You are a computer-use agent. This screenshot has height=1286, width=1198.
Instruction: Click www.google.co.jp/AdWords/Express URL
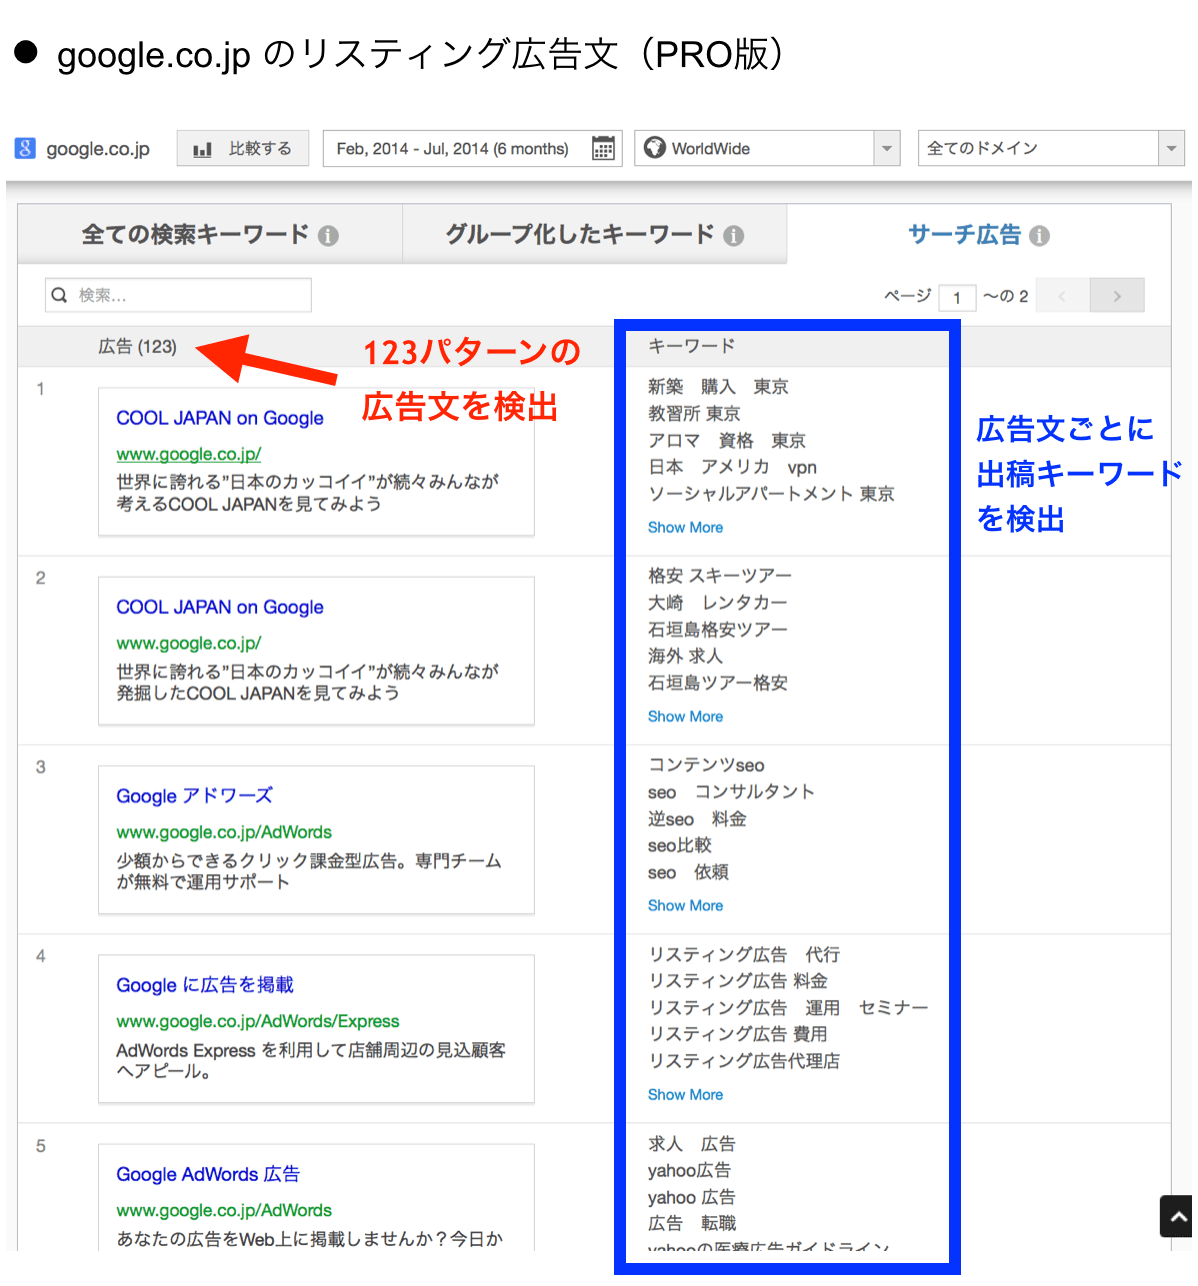click(258, 1021)
